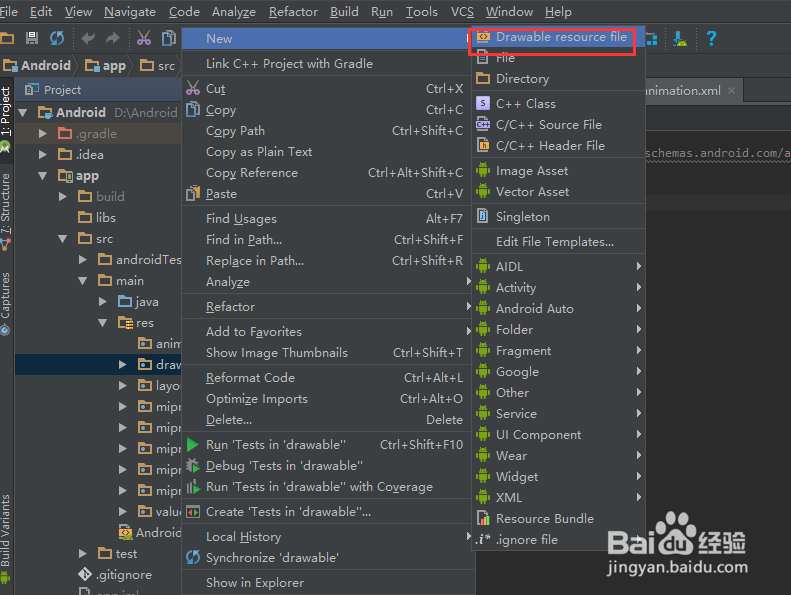Click Paste in the context menu
This screenshot has height=595, width=791.
(x=327, y=194)
